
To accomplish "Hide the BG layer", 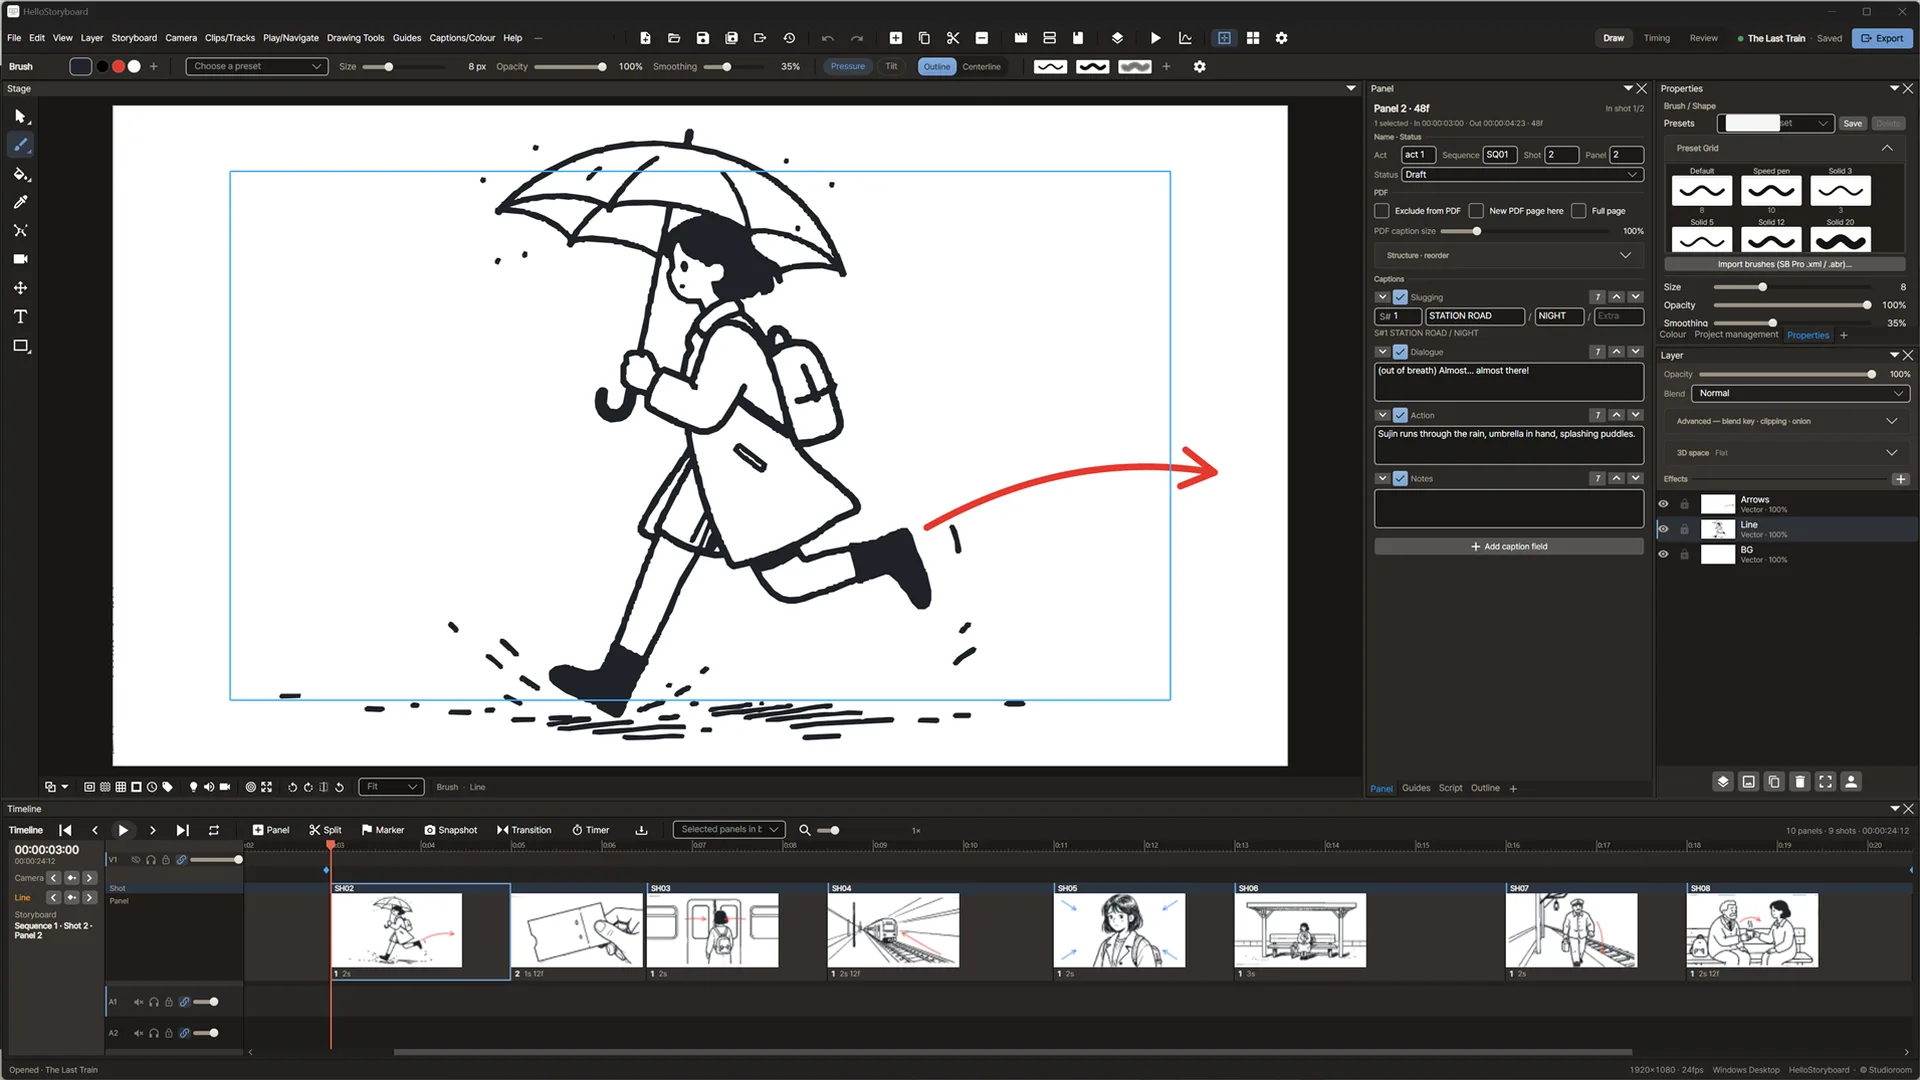I will tap(1664, 554).
